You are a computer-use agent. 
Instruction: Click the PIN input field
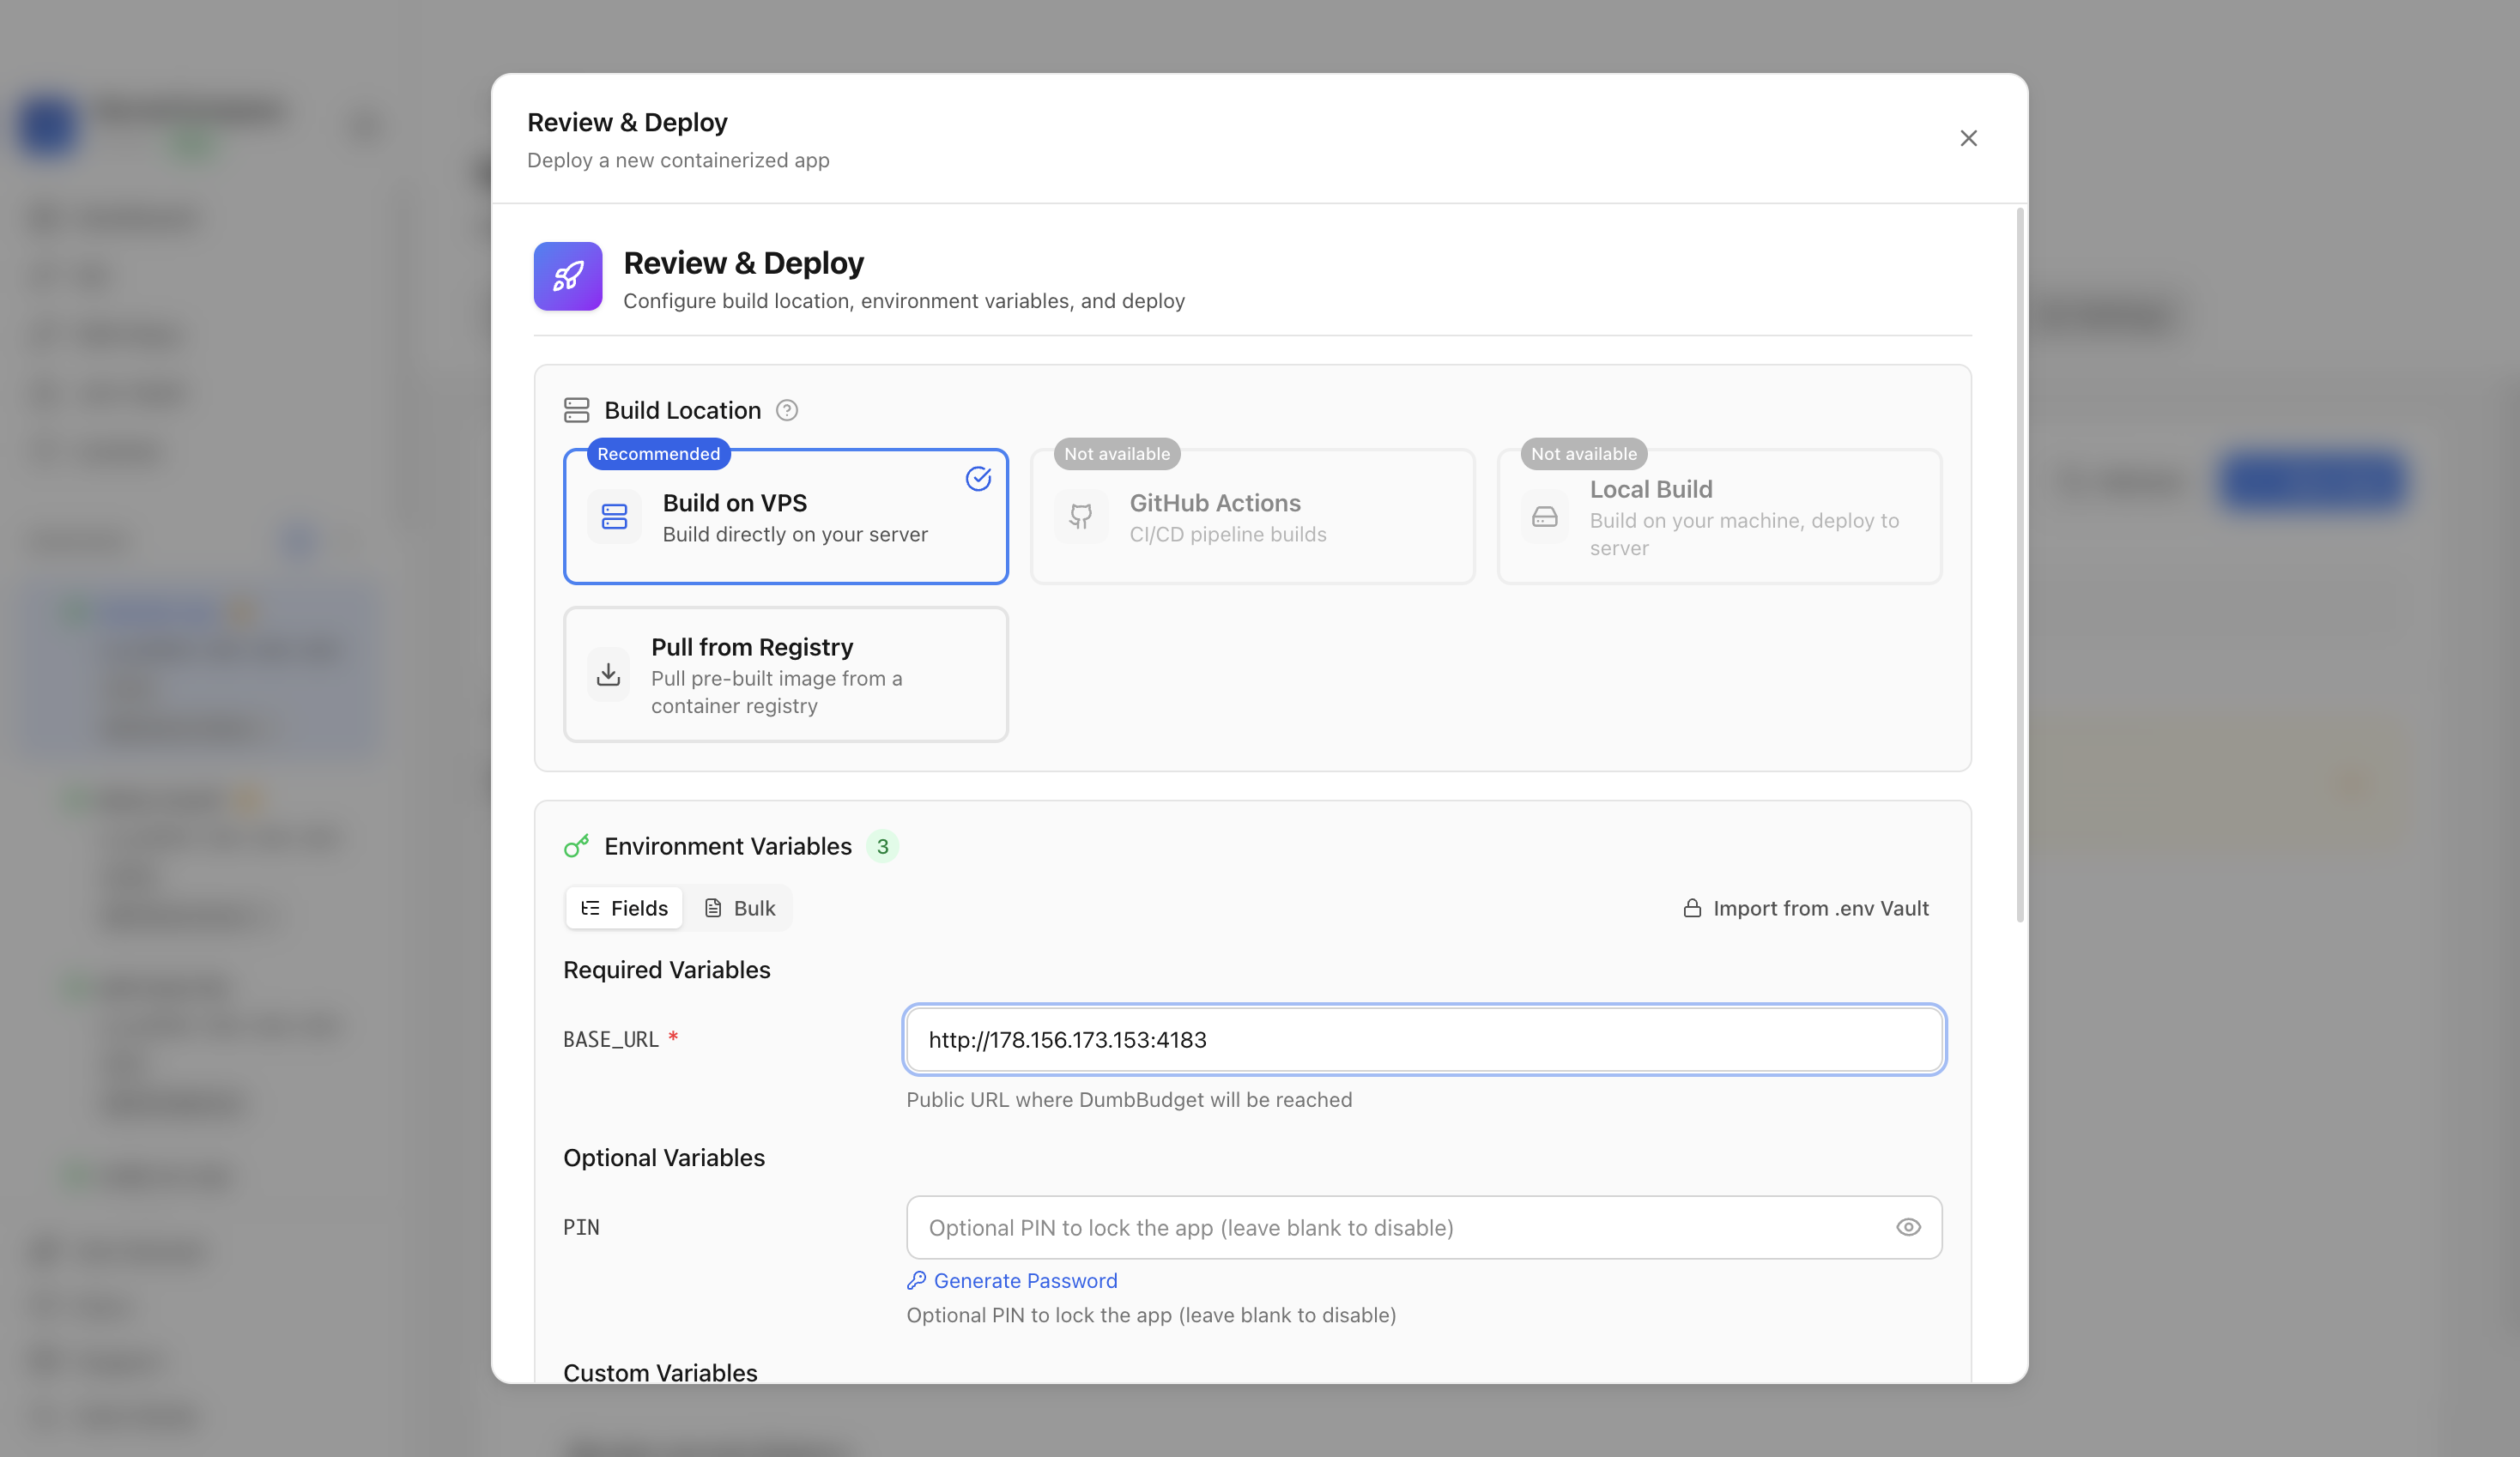(1424, 1227)
